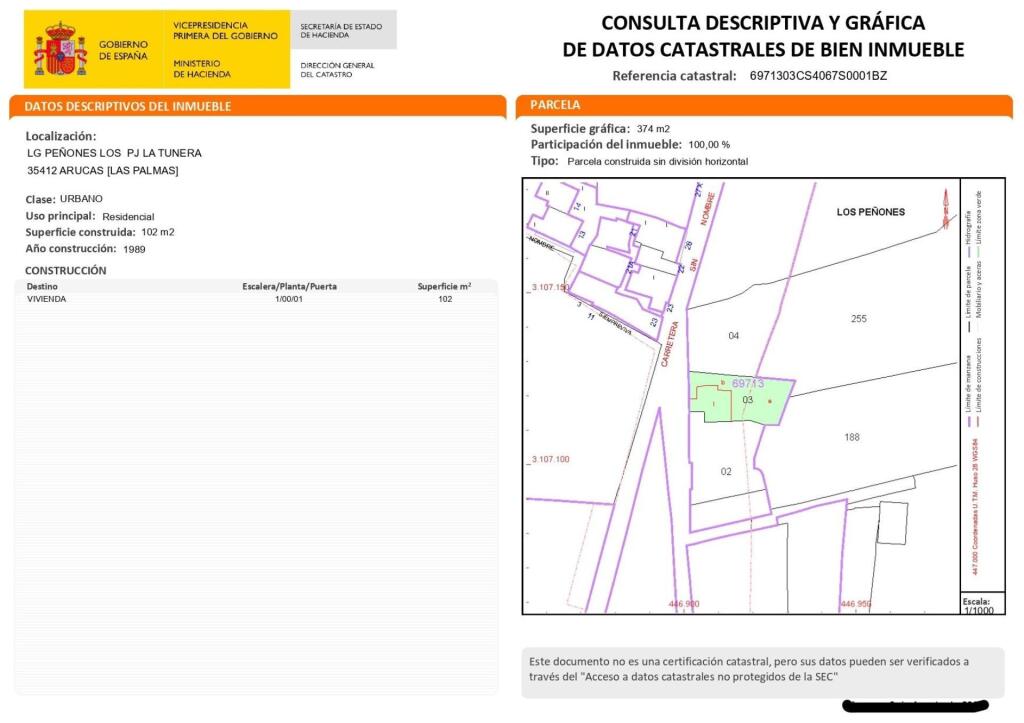Click the 'MINISTERIO DE HACIENDA' text in the header
The height and width of the screenshot is (723, 1024).
click(x=202, y=69)
